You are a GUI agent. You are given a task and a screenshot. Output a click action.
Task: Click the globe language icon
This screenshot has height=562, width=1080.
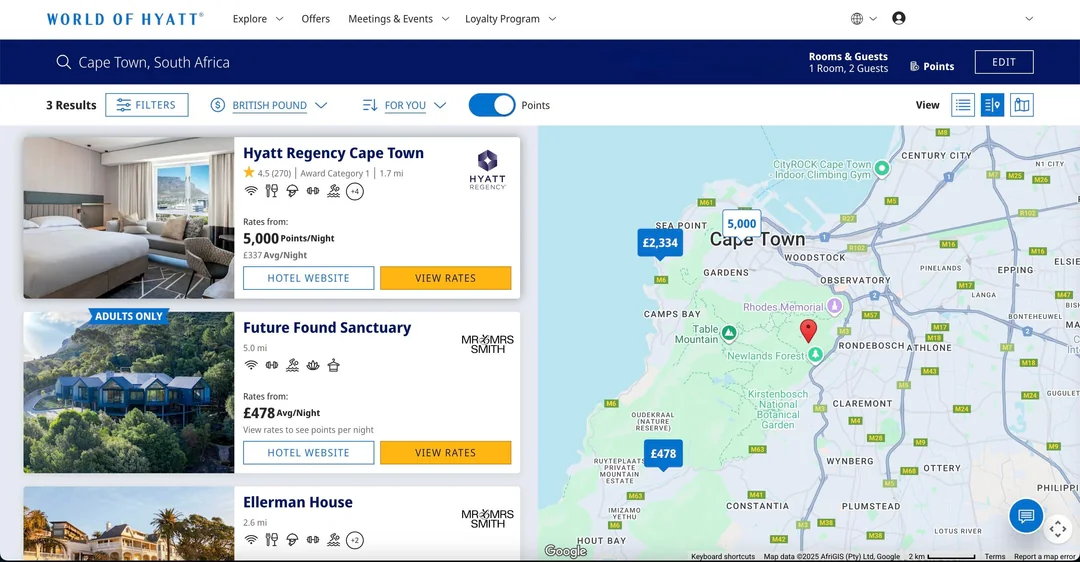coord(857,18)
